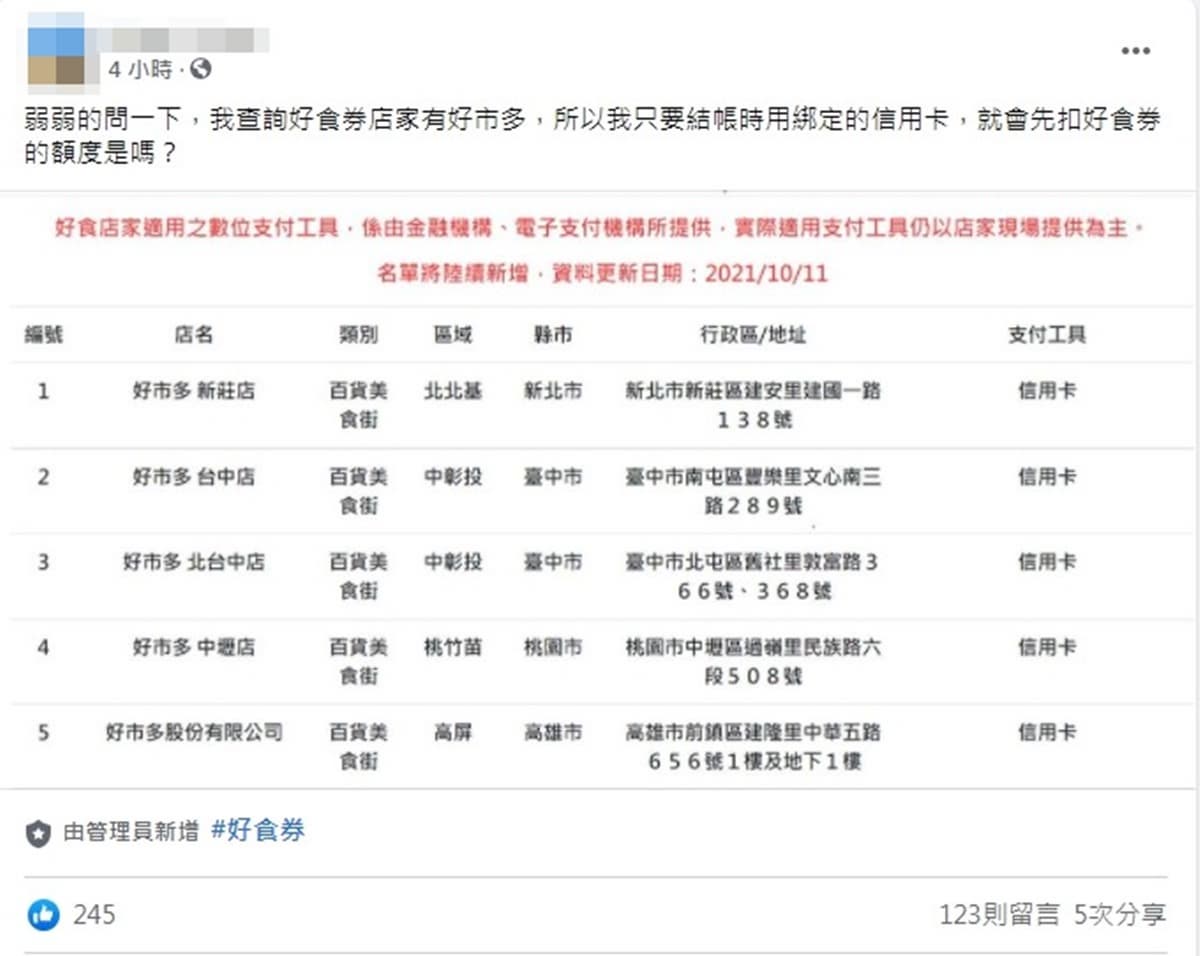Click the 新北市新莊區 address cell

pyautogui.click(x=753, y=405)
